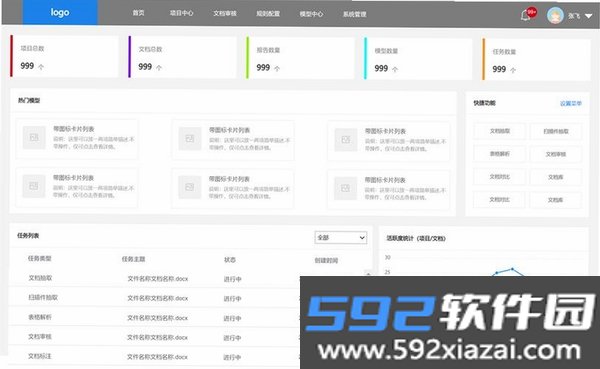The width and height of the screenshot is (600, 369).
Task: Open the 文档总数 statistic card
Action: [182, 57]
